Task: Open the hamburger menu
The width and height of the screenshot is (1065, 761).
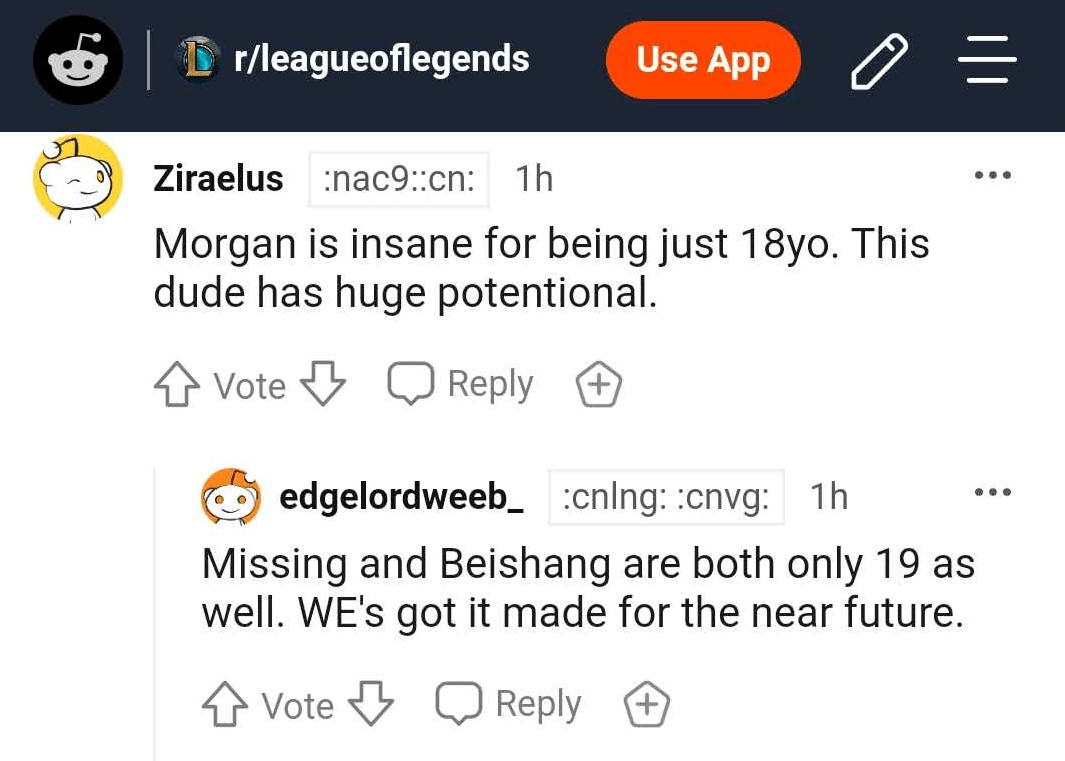Action: pos(987,60)
